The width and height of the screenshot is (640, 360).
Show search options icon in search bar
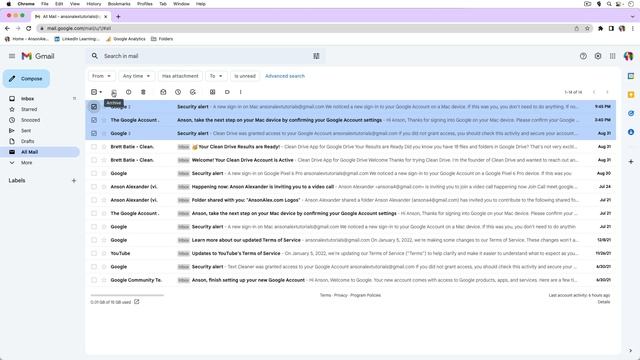point(316,56)
